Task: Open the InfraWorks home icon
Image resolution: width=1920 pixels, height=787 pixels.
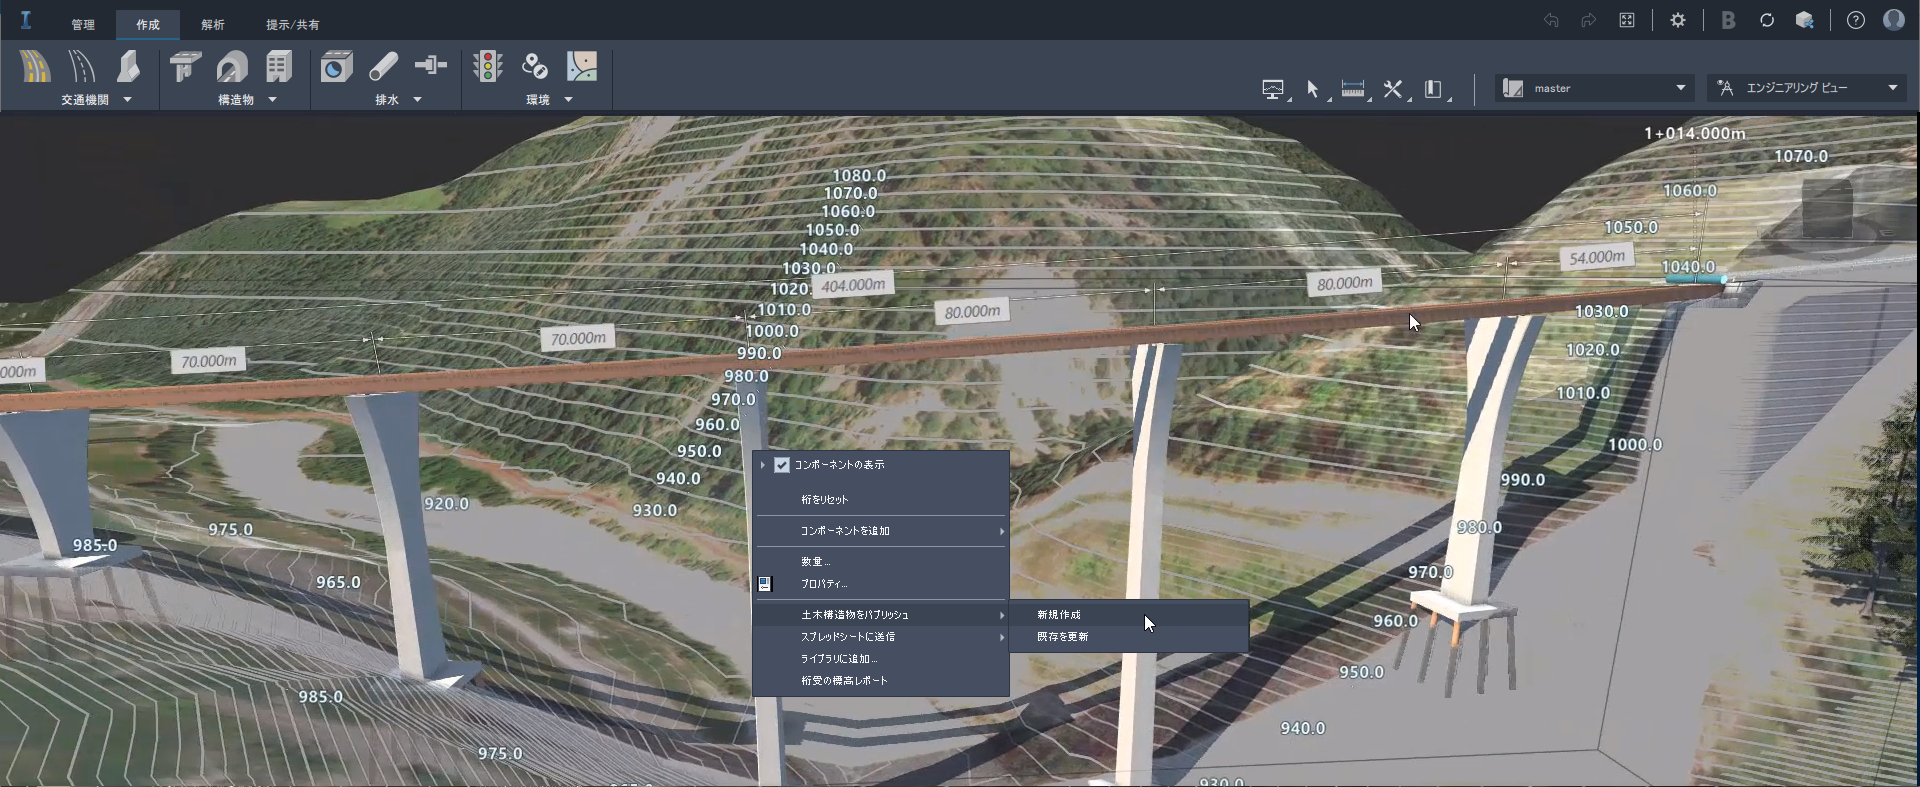Action: click(26, 20)
